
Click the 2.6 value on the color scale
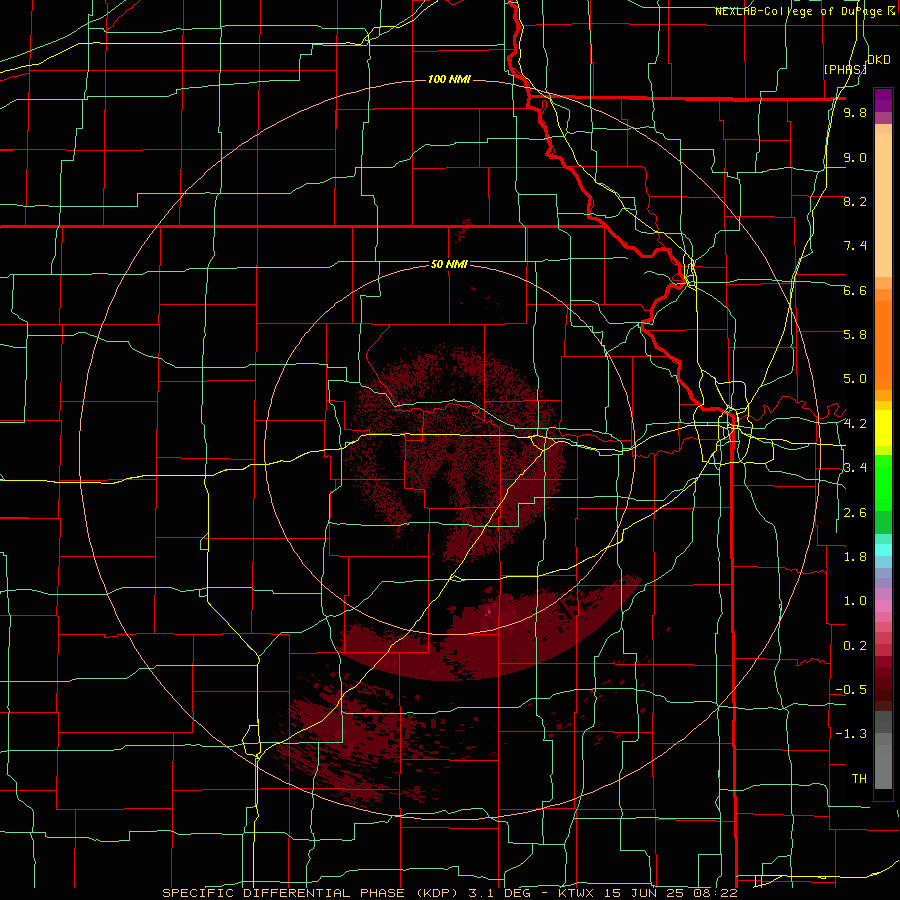click(x=855, y=513)
